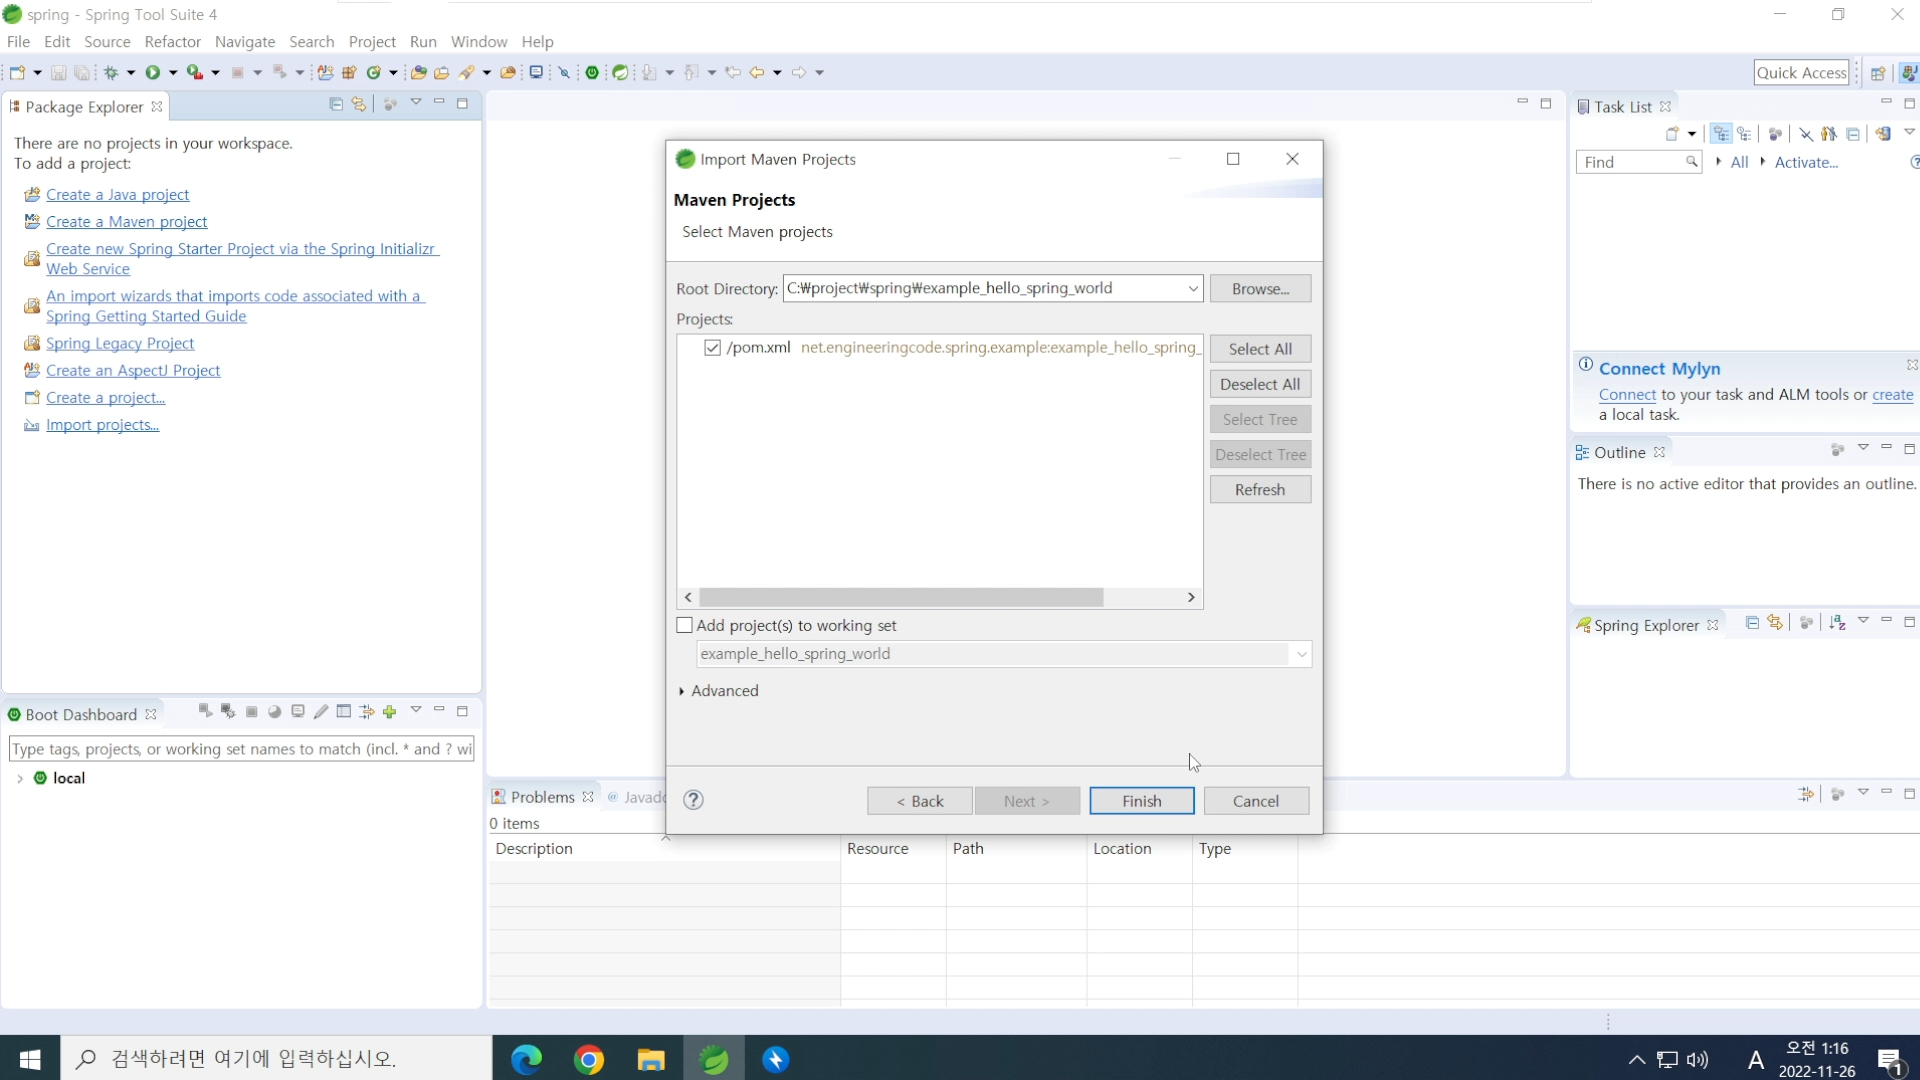Screen dimensions: 1920x1080
Task: Toggle Show Only My Tasks in Task List
Action: [x=1829, y=134]
